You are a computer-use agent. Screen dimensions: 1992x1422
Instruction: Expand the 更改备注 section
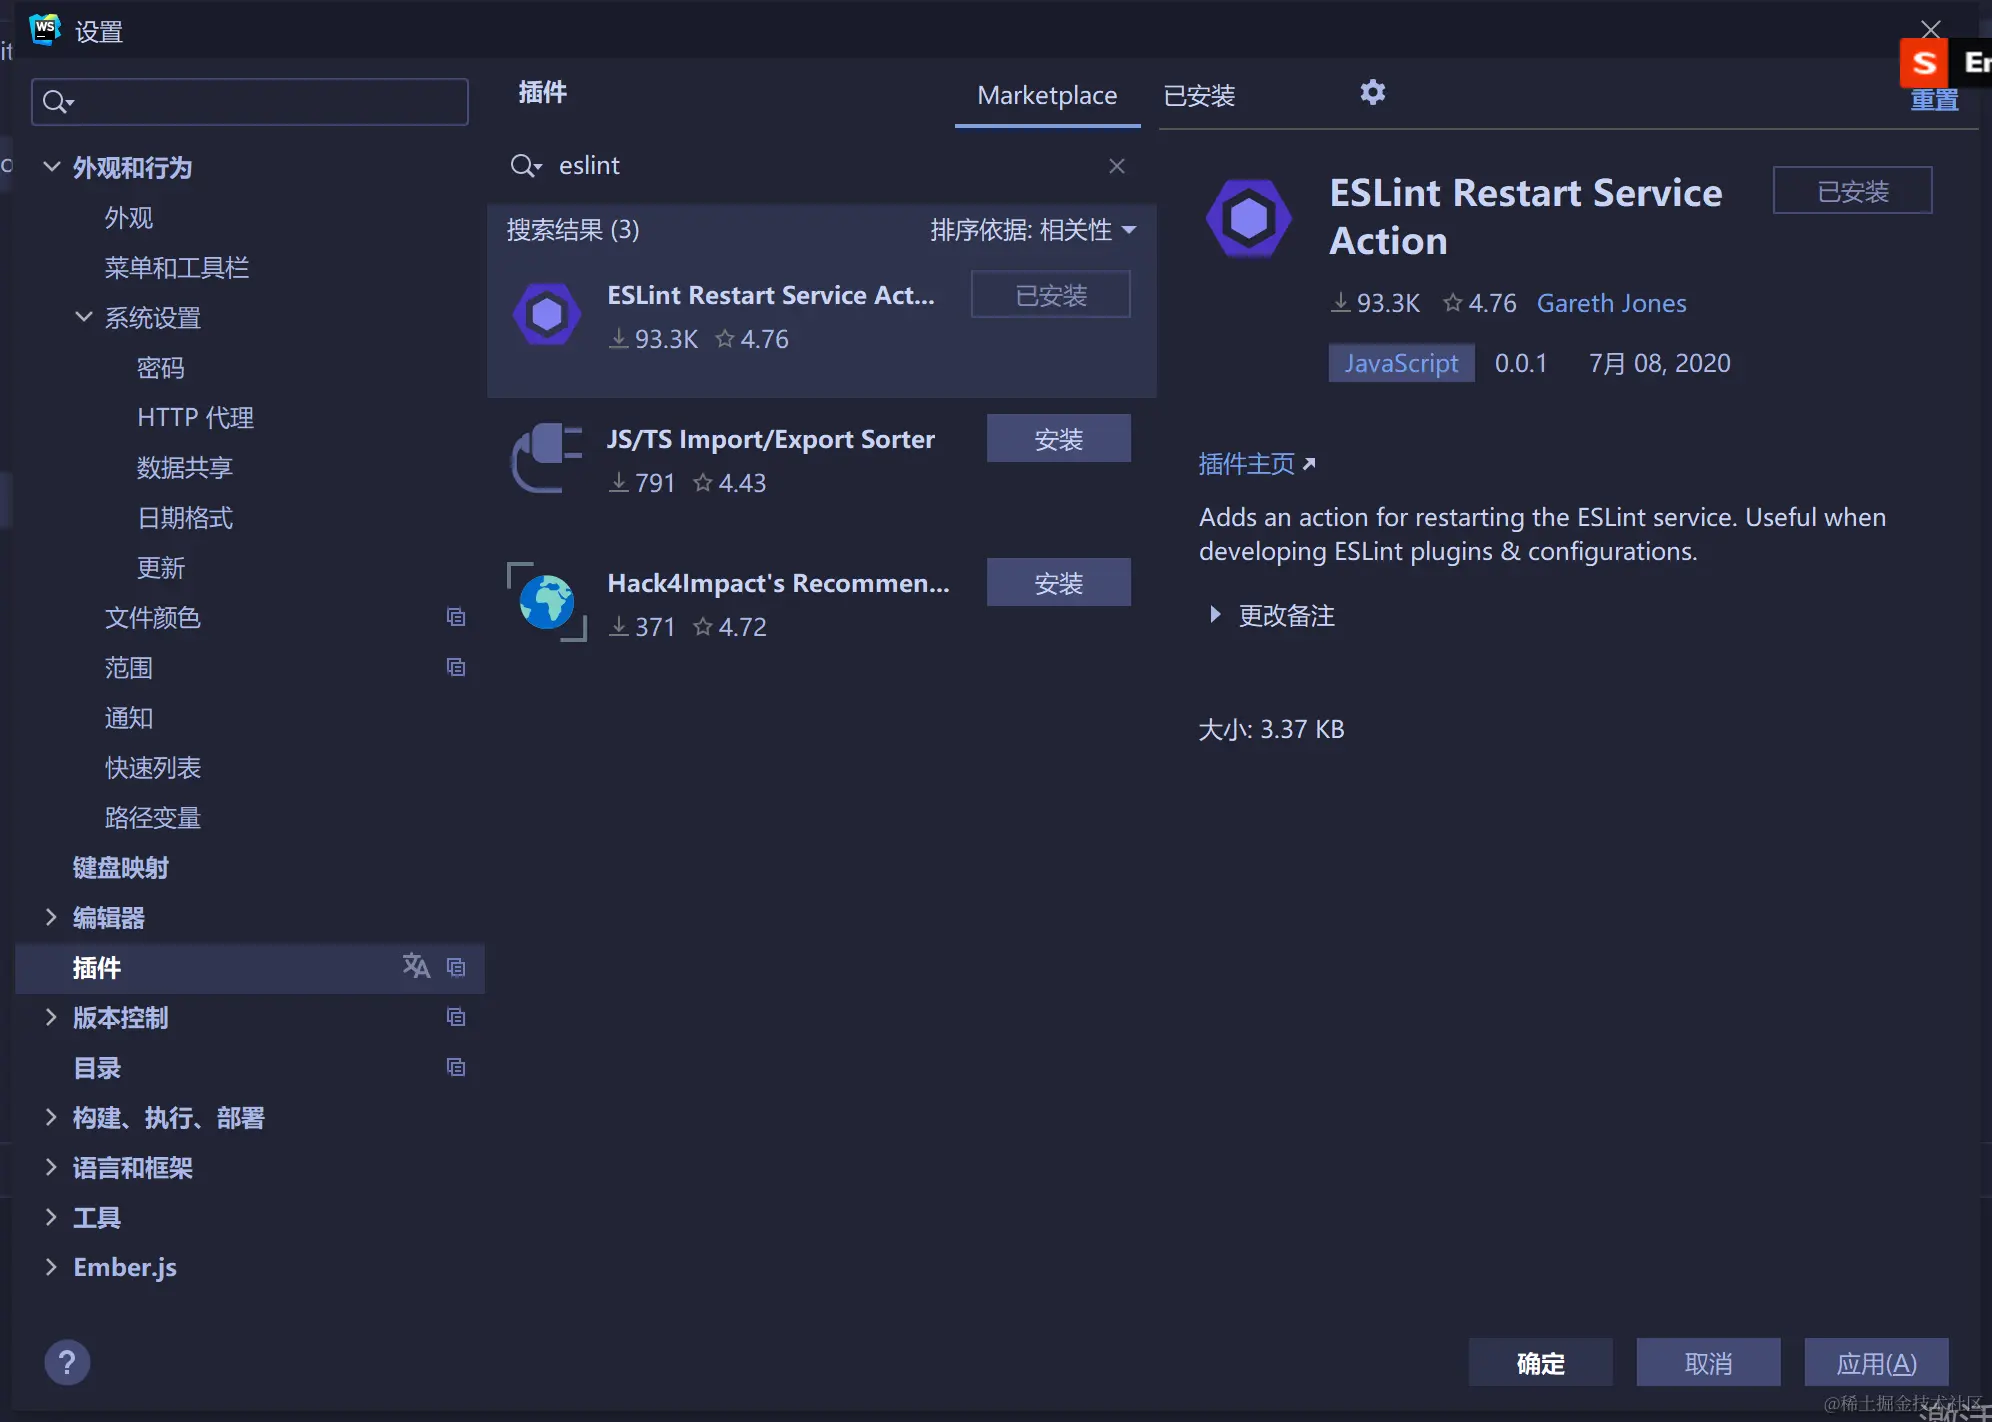tap(1215, 615)
